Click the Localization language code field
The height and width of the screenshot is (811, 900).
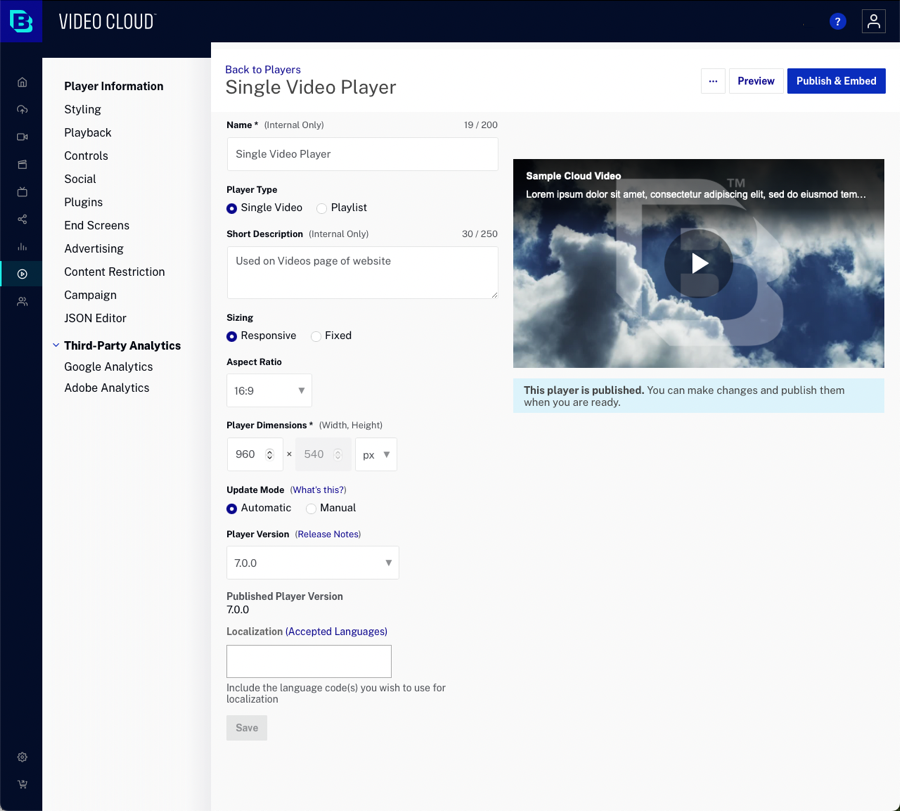[x=309, y=661]
